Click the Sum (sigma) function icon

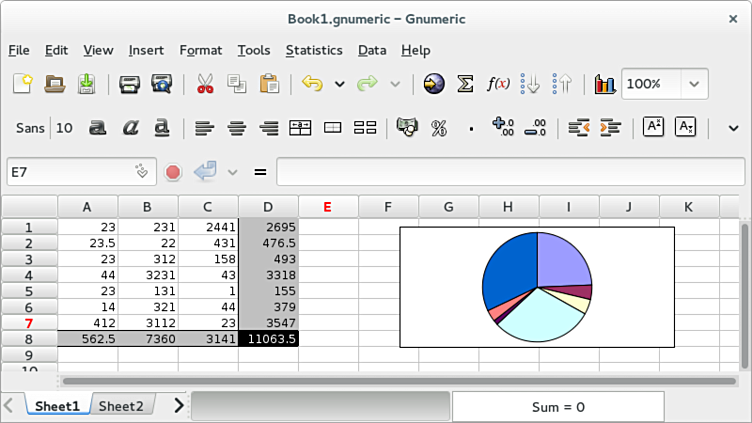465,84
